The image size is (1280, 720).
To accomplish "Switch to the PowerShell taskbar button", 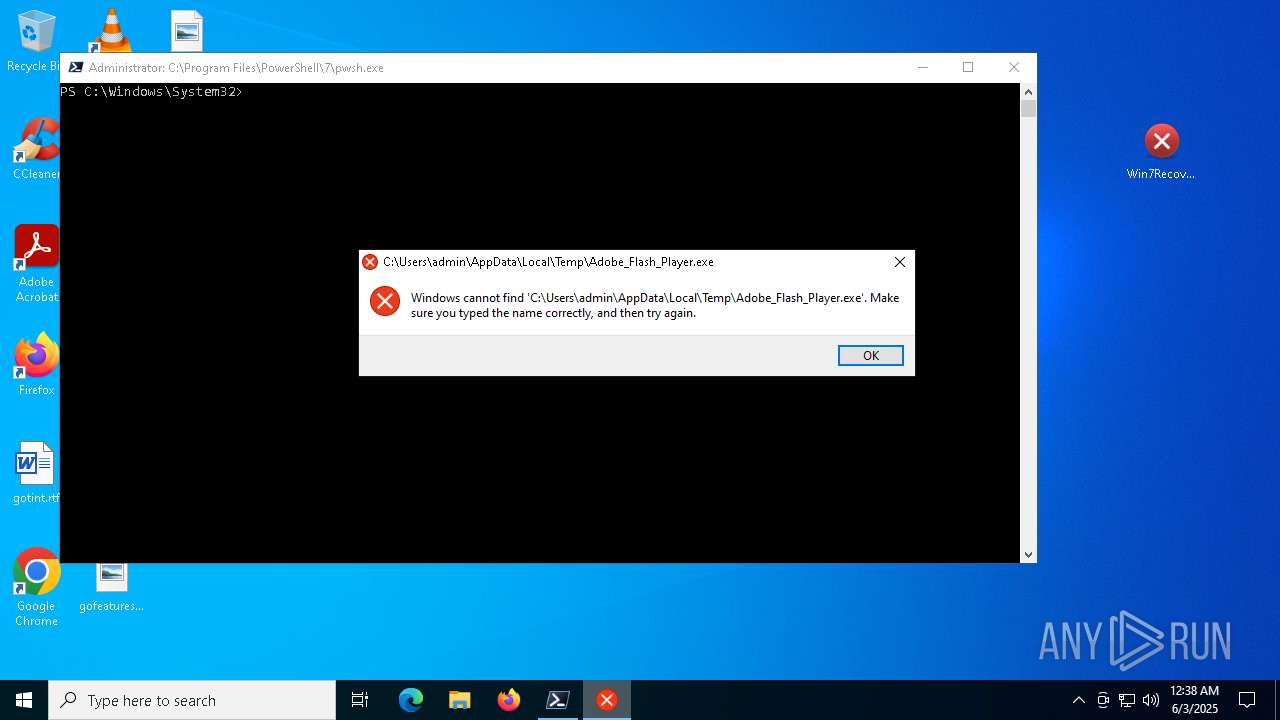I will [x=557, y=700].
